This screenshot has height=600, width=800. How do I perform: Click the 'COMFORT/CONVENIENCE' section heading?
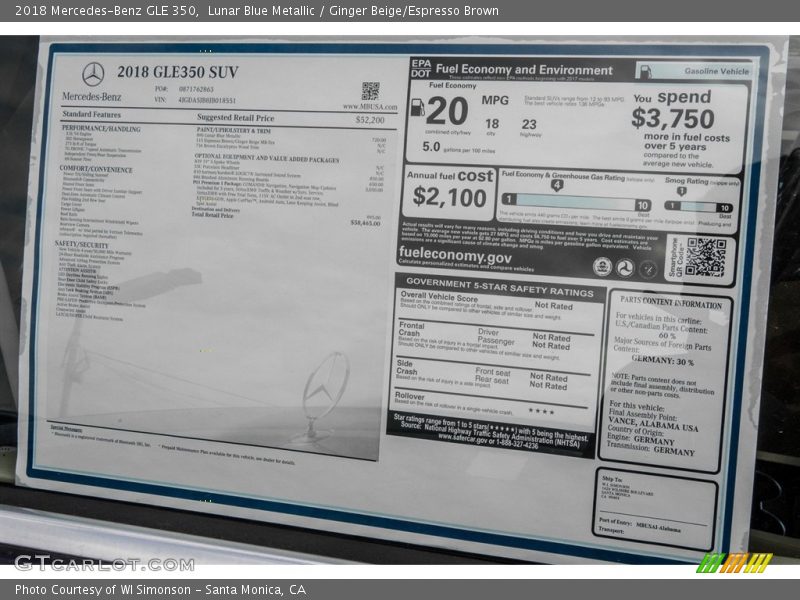coord(96,168)
